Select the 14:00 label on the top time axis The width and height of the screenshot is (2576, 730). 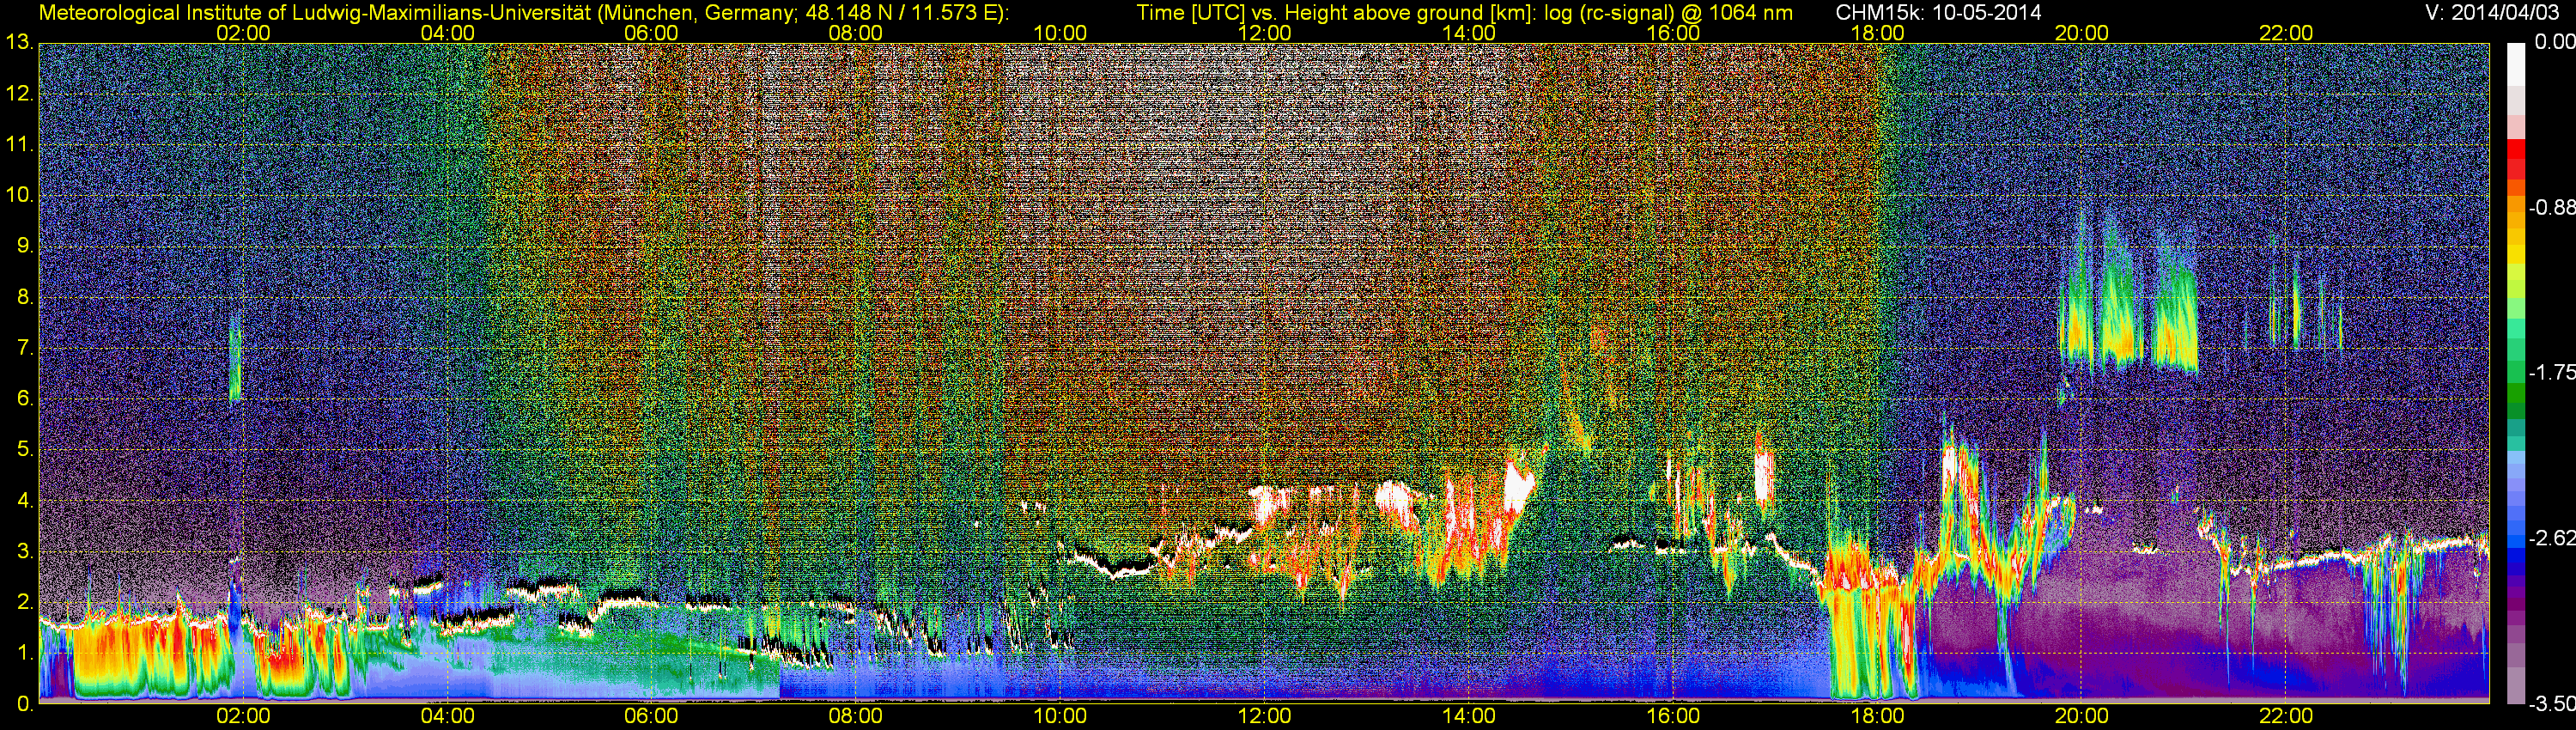pyautogui.click(x=1469, y=33)
